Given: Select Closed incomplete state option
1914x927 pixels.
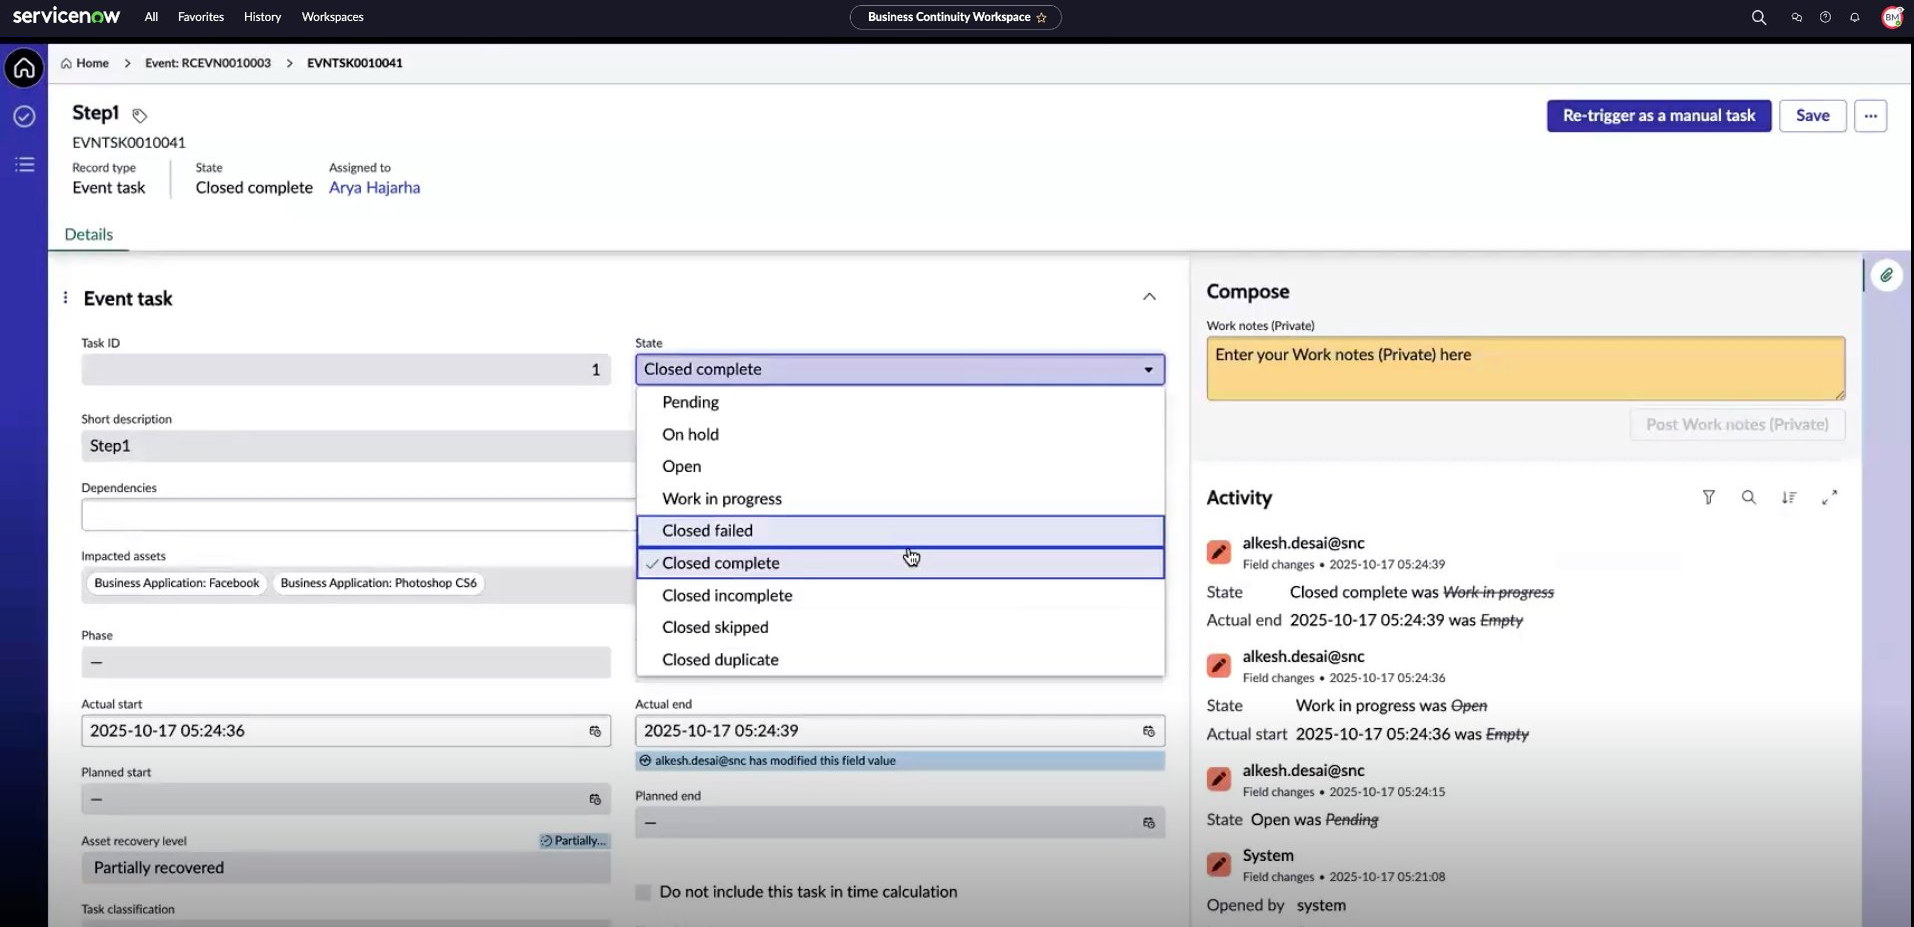Looking at the screenshot, I should [900, 595].
